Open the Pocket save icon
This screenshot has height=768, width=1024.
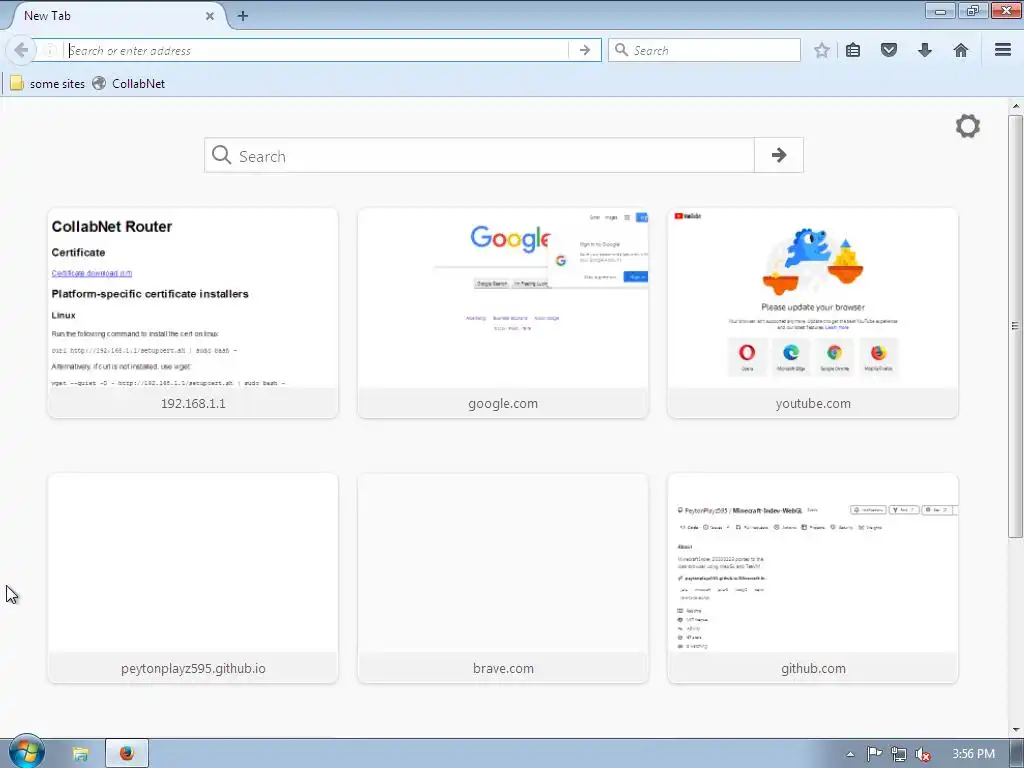click(x=889, y=50)
